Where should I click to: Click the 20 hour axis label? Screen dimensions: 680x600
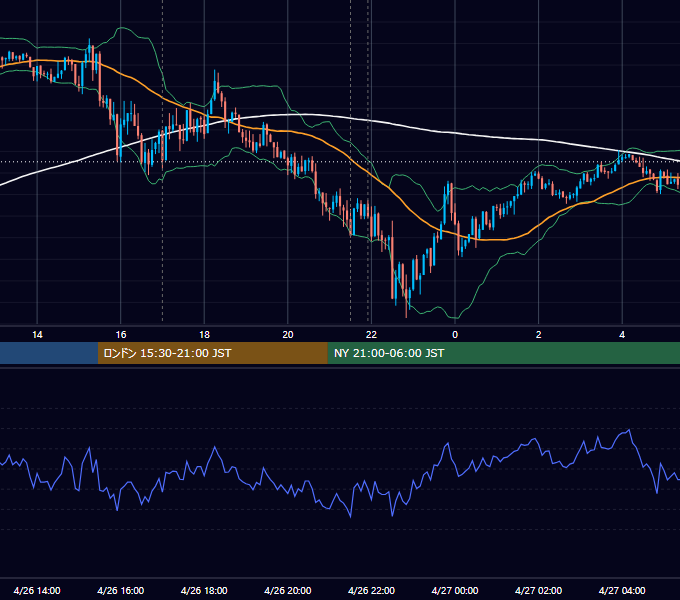coord(288,335)
